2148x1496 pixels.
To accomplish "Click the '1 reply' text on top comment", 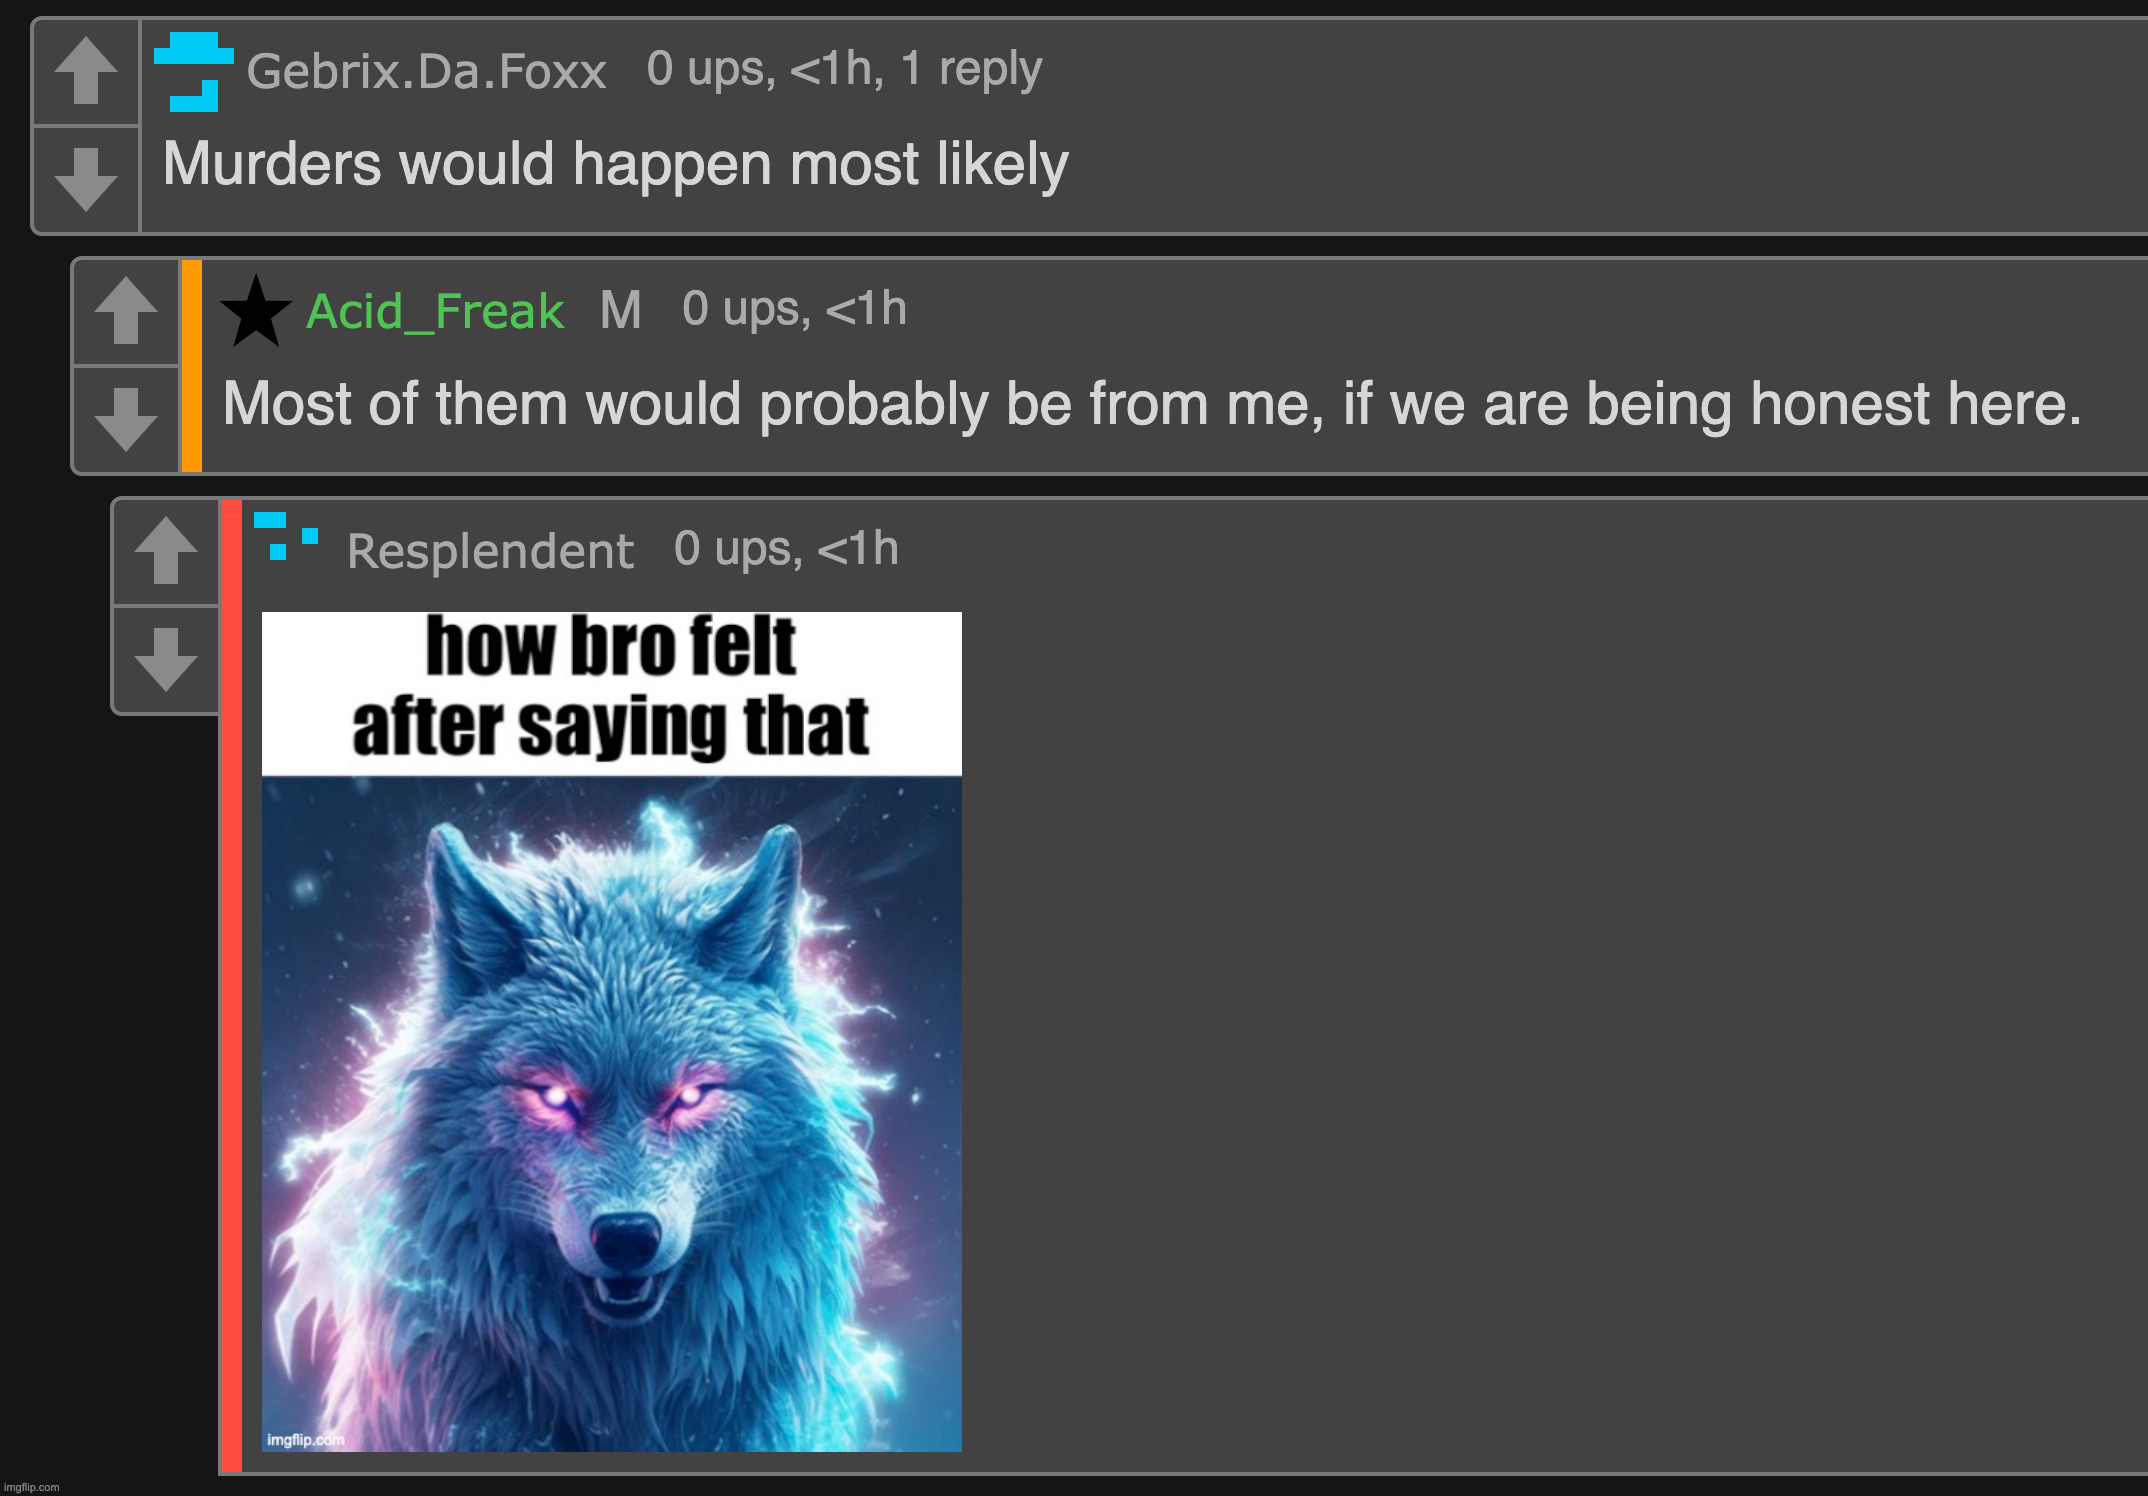I will 971,69.
